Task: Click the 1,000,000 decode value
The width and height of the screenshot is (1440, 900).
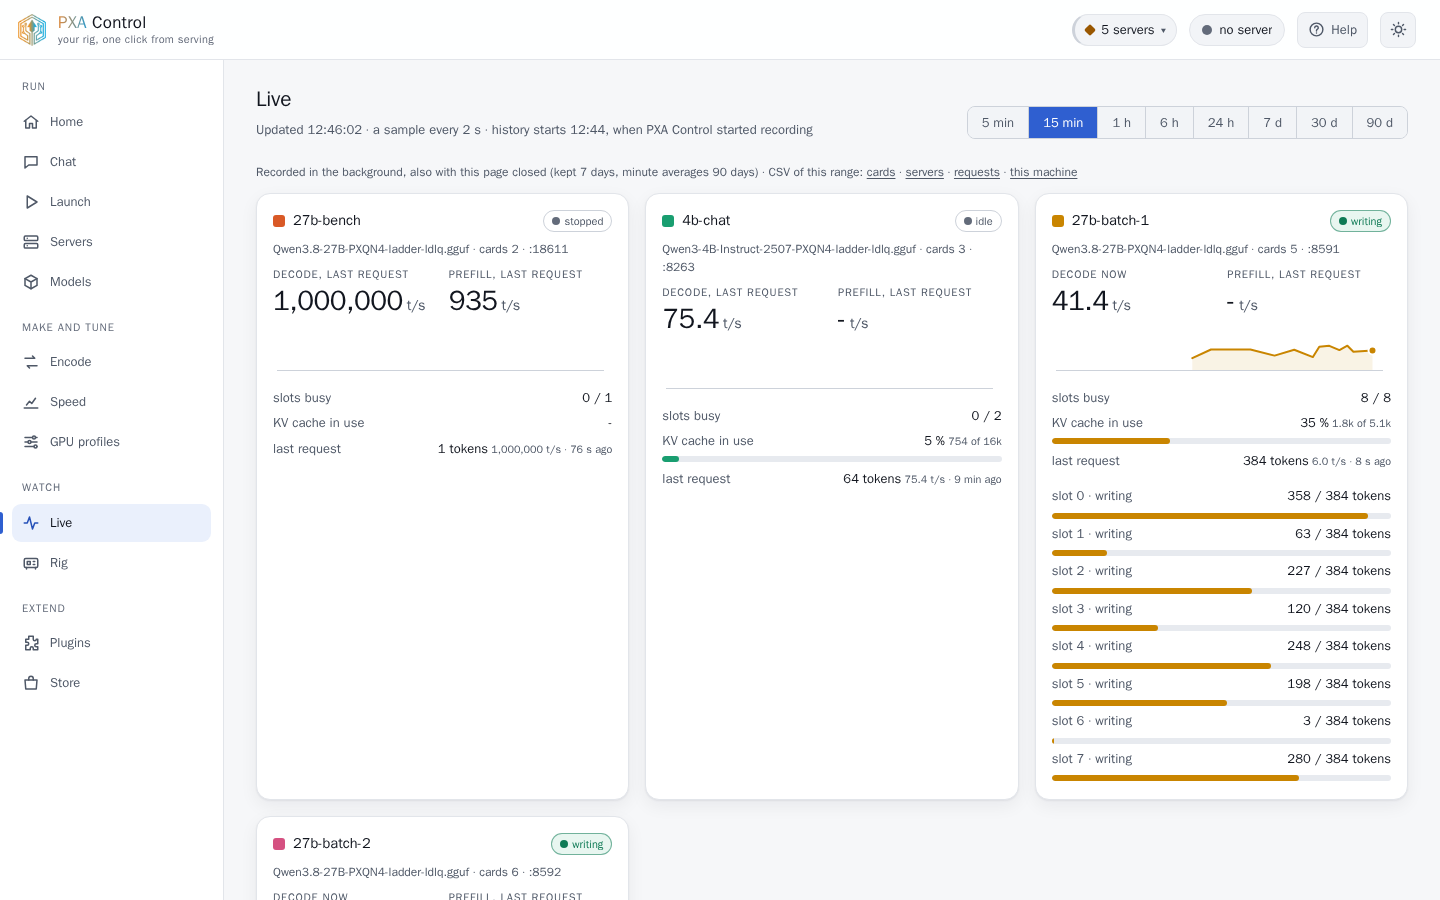Action: 338,300
